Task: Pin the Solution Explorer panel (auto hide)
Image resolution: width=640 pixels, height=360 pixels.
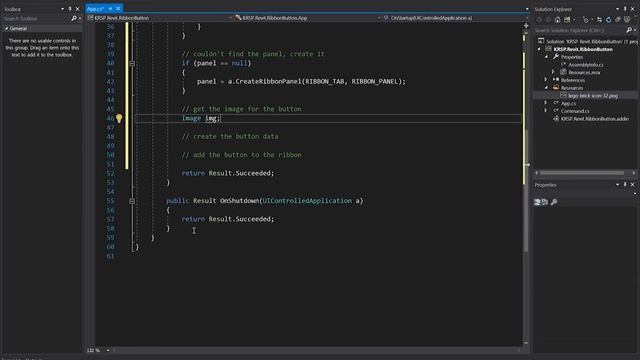Action: [x=625, y=9]
